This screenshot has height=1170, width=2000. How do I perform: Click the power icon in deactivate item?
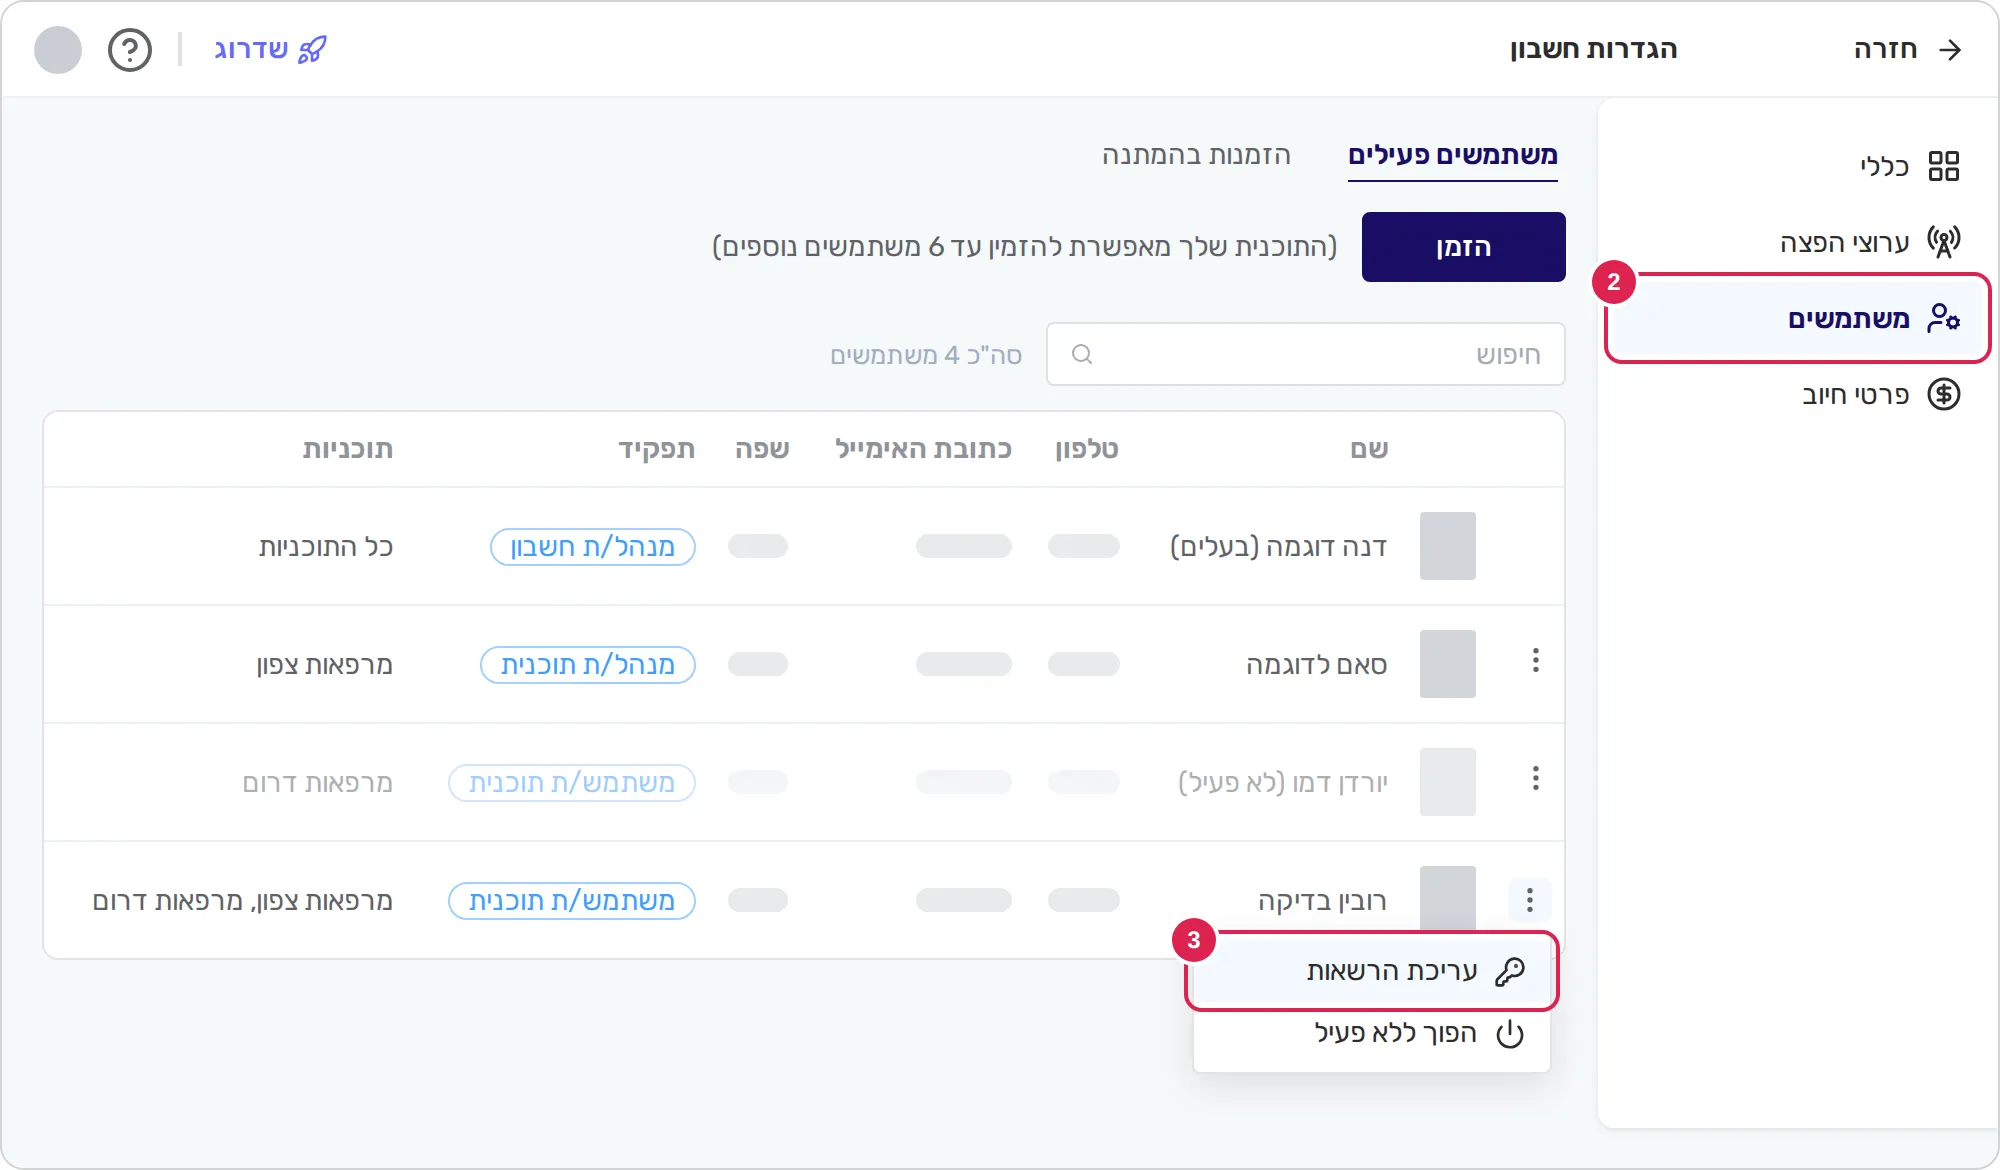tap(1509, 1034)
